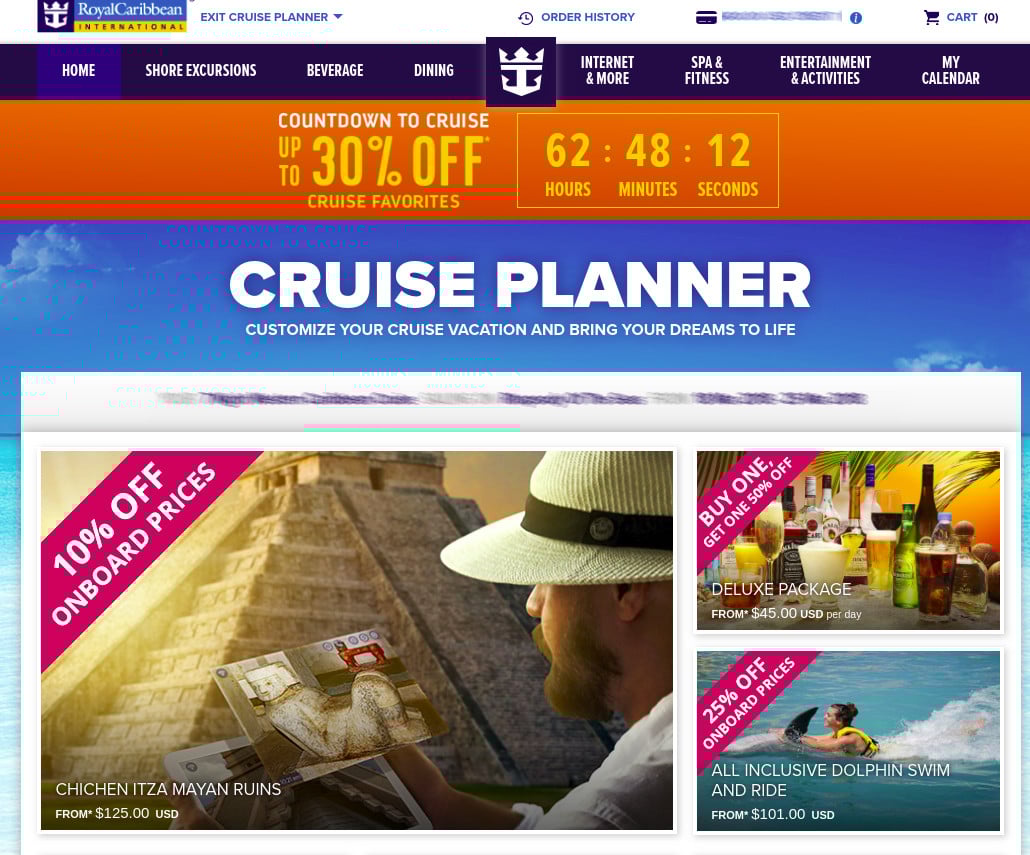1030x855 pixels.
Task: Expand the Exit Cruise Planner dropdown arrow
Action: [x=338, y=16]
